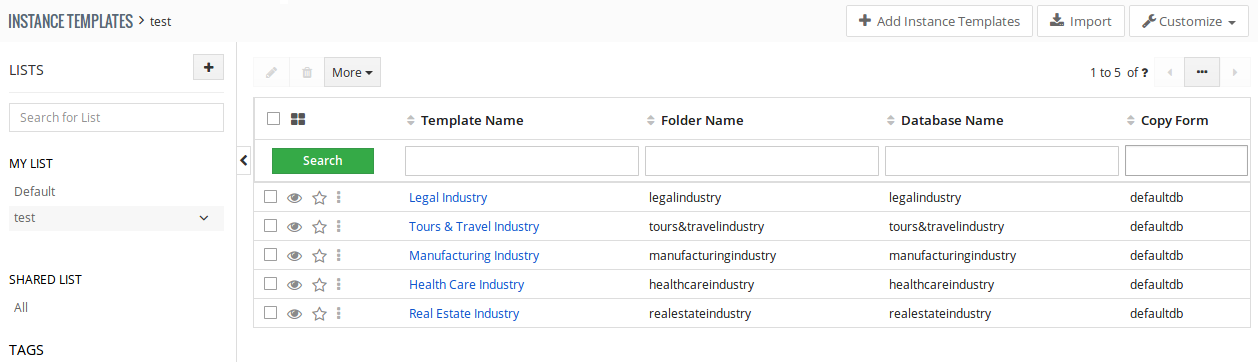Screen dimensions: 1258x362
Task: Click the grid view icon in header
Action: (297, 119)
